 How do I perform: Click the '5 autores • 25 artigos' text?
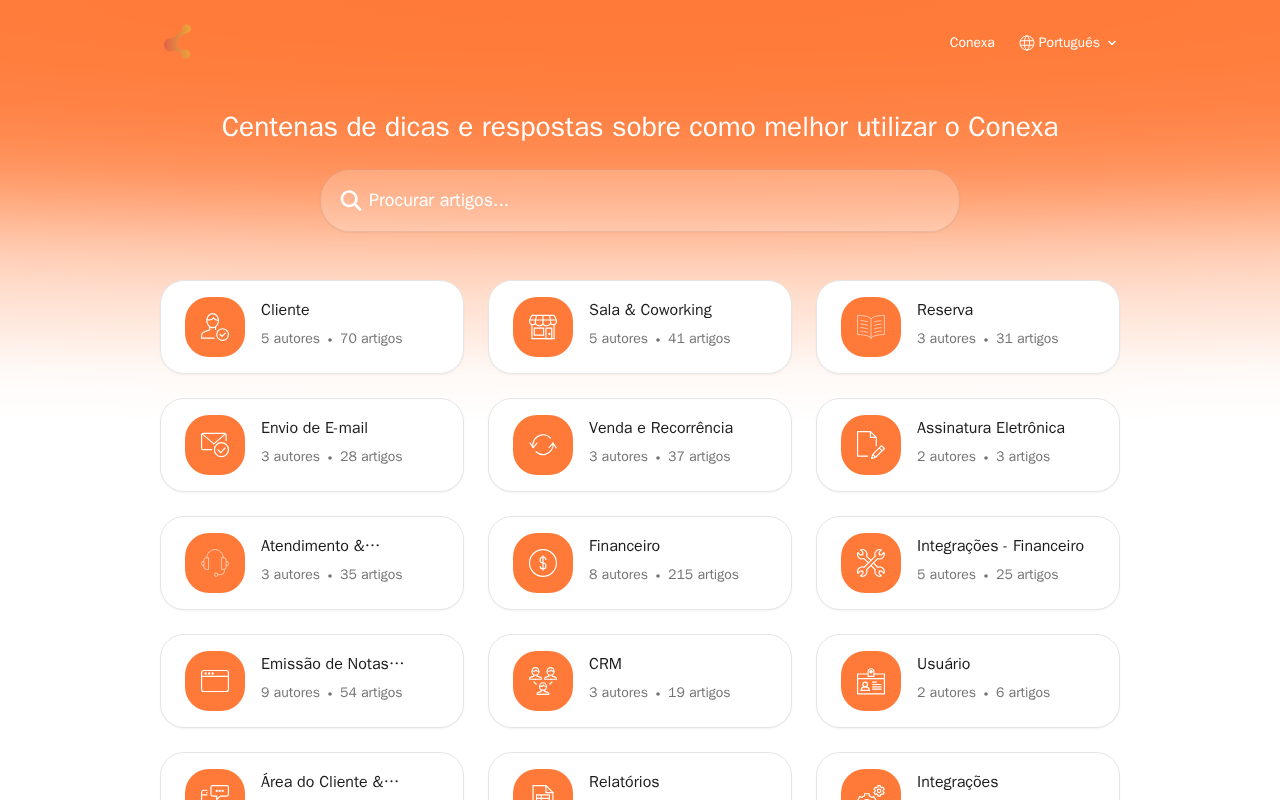tap(987, 575)
